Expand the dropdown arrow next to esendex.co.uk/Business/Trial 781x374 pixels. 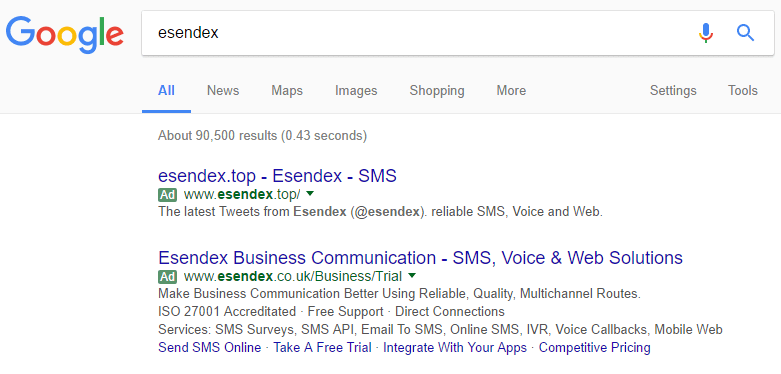point(411,275)
